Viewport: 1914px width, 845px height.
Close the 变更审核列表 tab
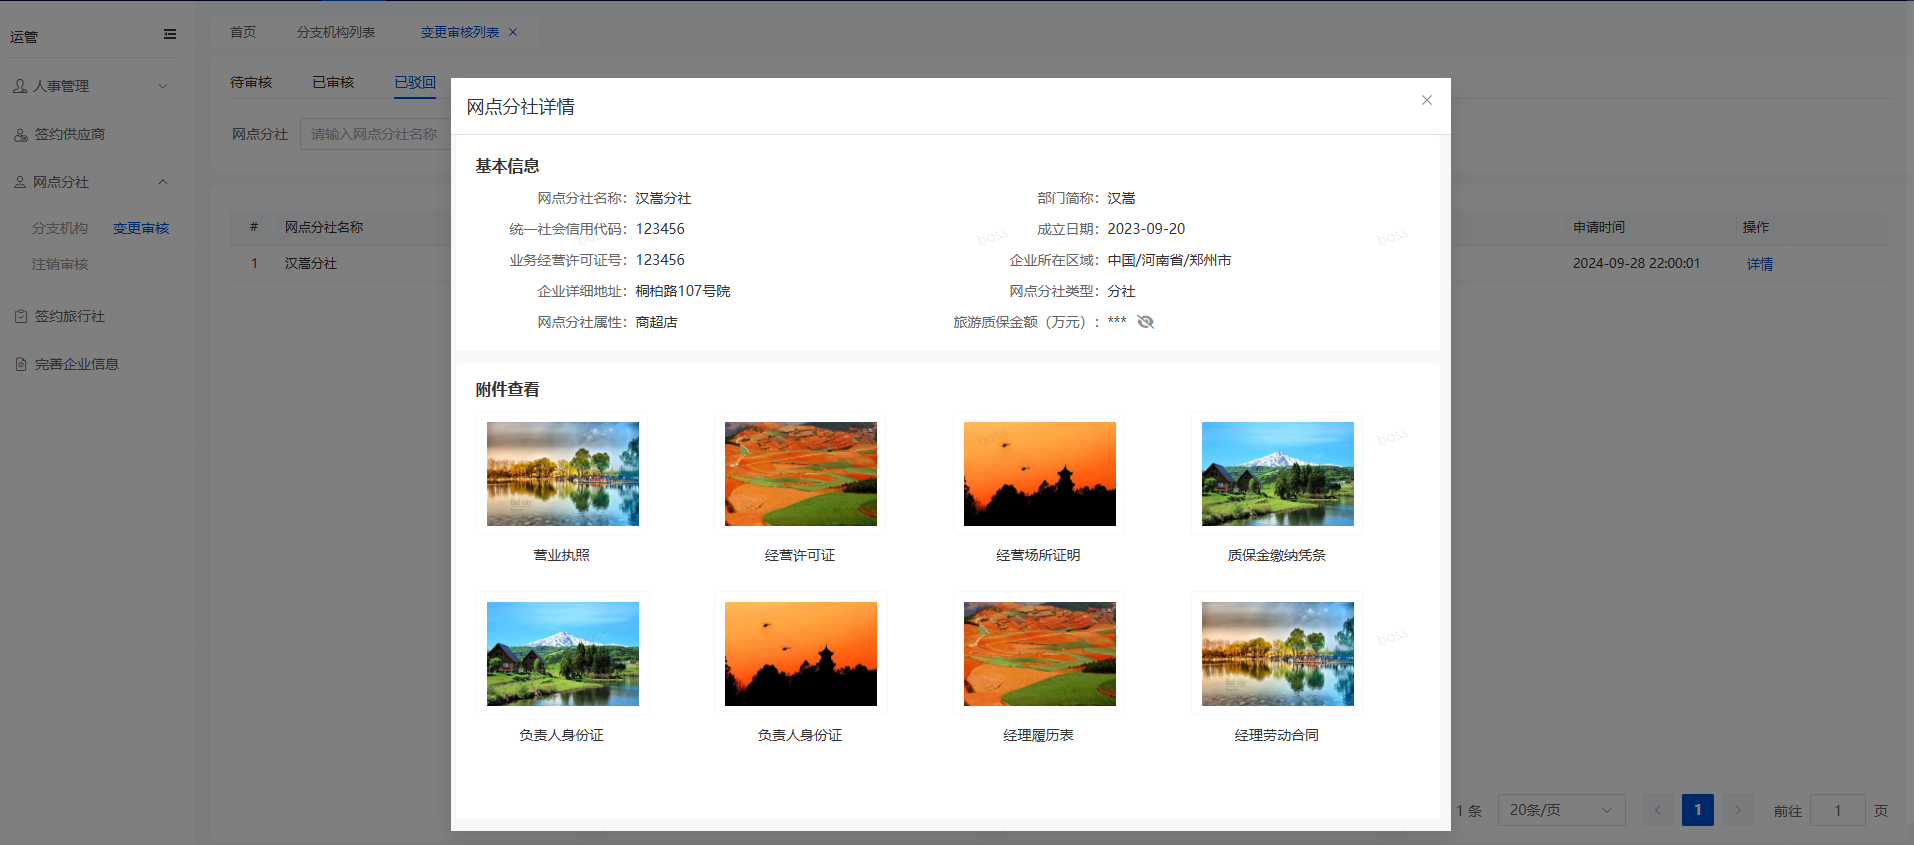(x=513, y=32)
